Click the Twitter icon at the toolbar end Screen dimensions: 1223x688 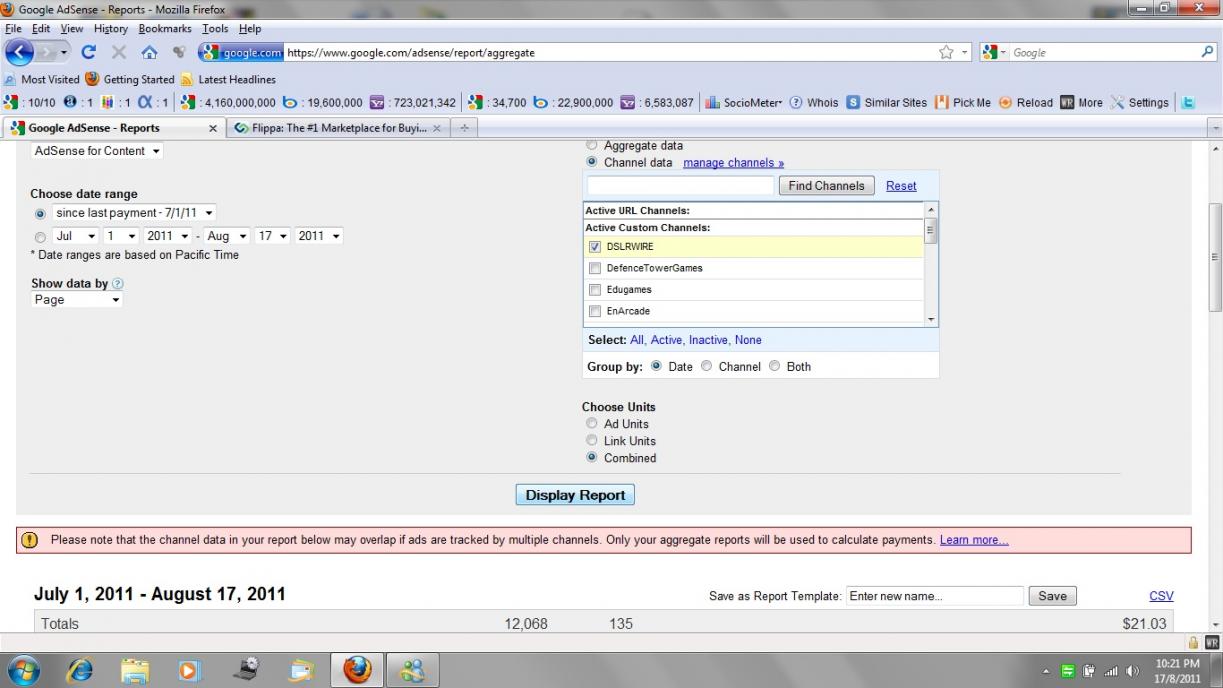(x=1188, y=102)
